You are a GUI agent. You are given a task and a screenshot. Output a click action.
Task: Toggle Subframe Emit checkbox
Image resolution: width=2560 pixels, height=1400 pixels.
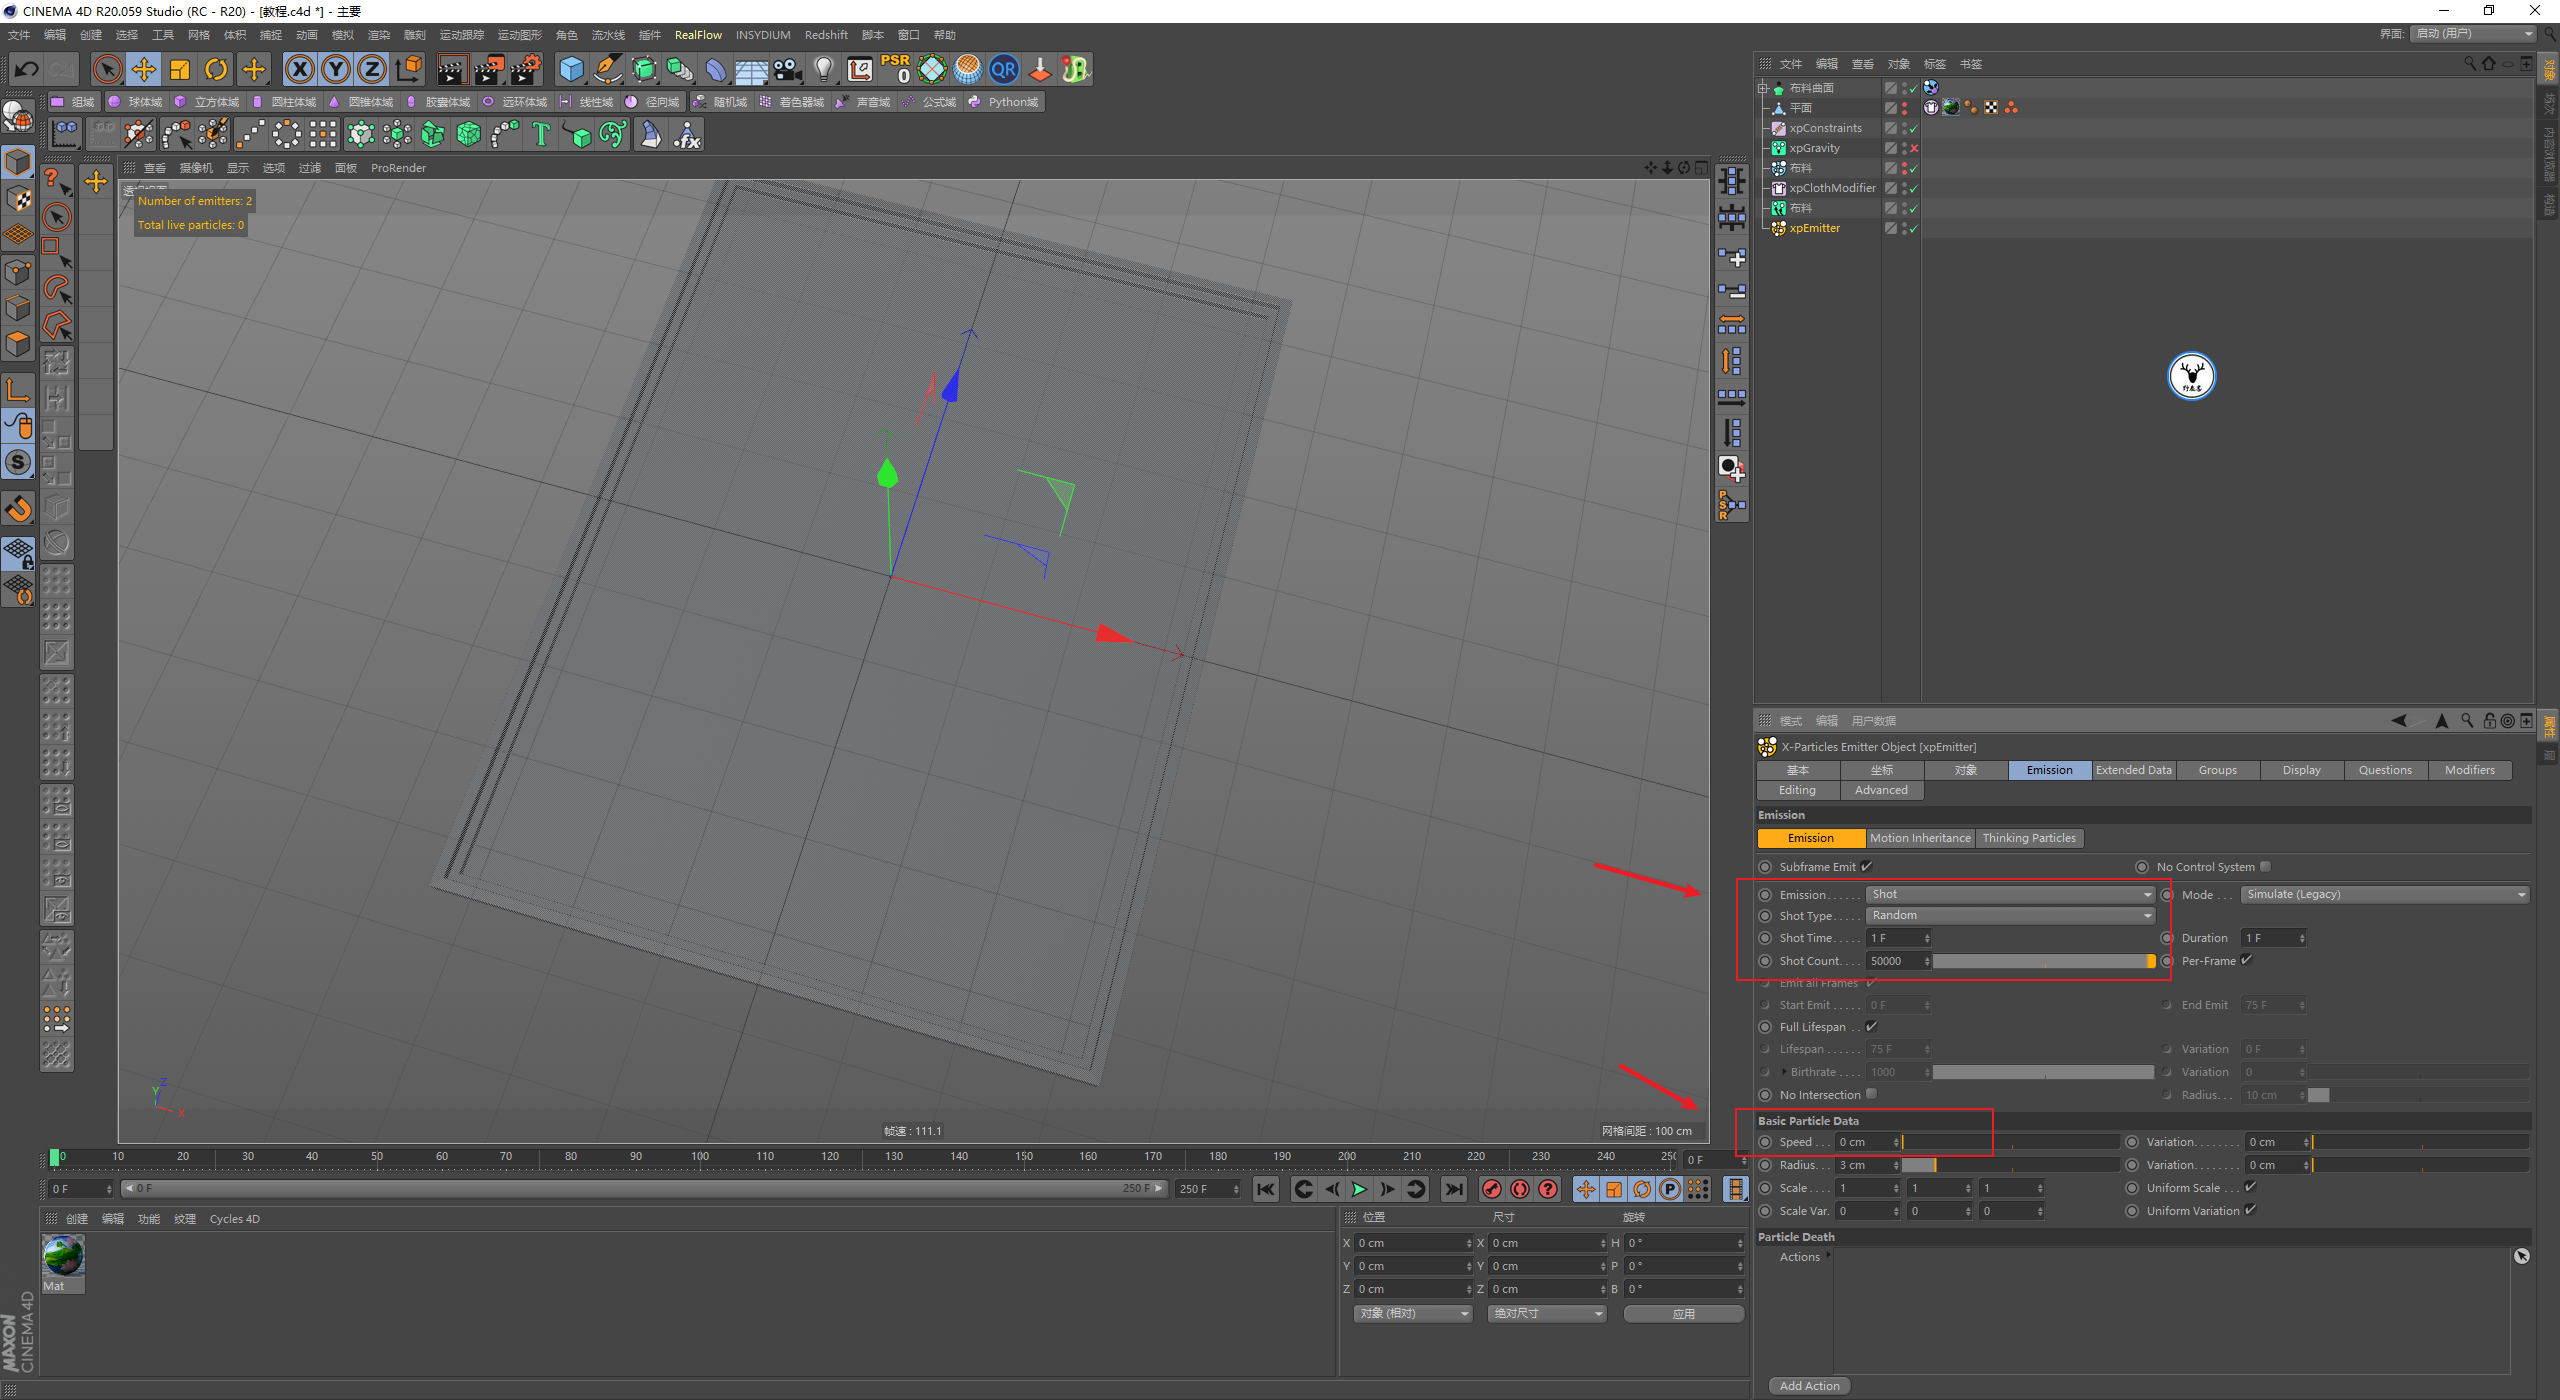click(x=1867, y=866)
